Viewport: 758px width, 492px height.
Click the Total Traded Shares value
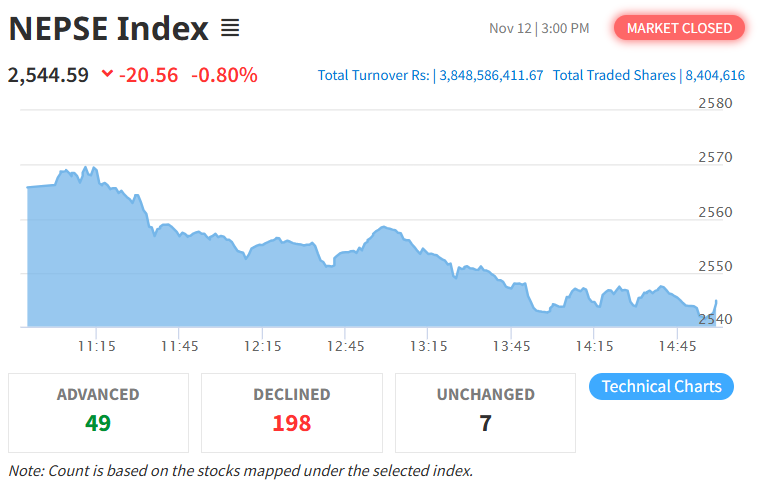(x=714, y=75)
